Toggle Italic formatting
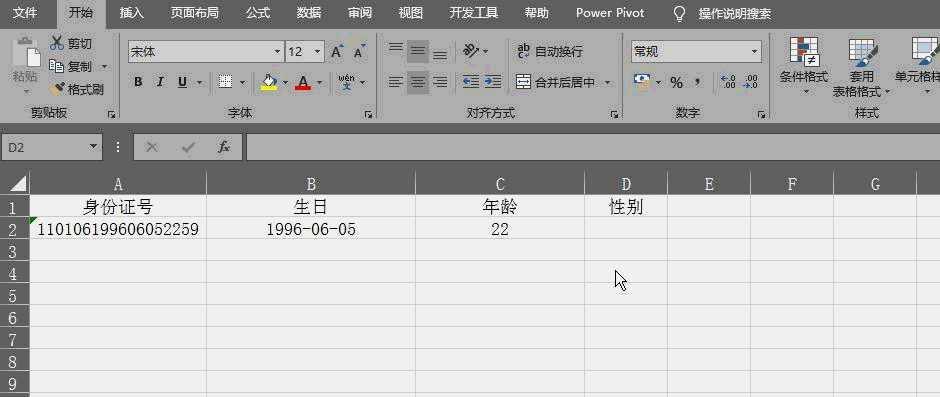940x397 pixels. 160,82
